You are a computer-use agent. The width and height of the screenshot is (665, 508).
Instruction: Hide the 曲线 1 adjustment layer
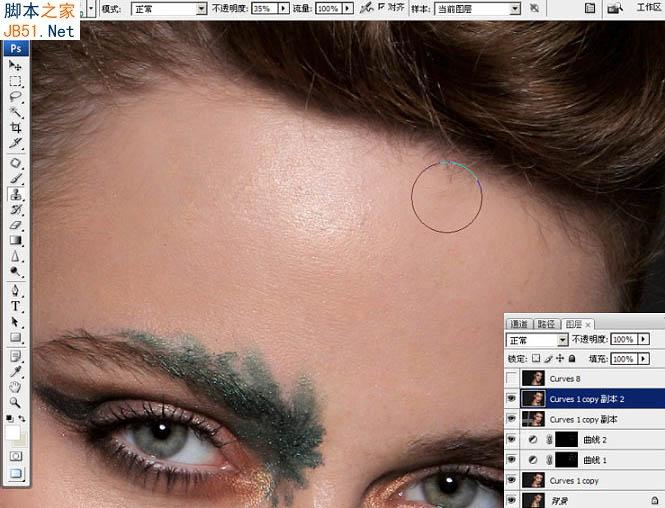pos(512,460)
